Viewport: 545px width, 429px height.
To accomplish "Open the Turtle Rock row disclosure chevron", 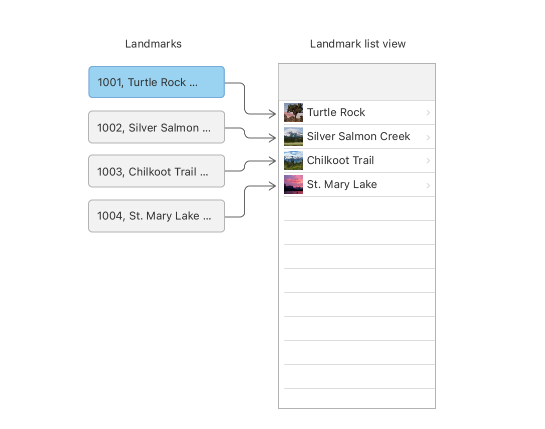I will 428,113.
